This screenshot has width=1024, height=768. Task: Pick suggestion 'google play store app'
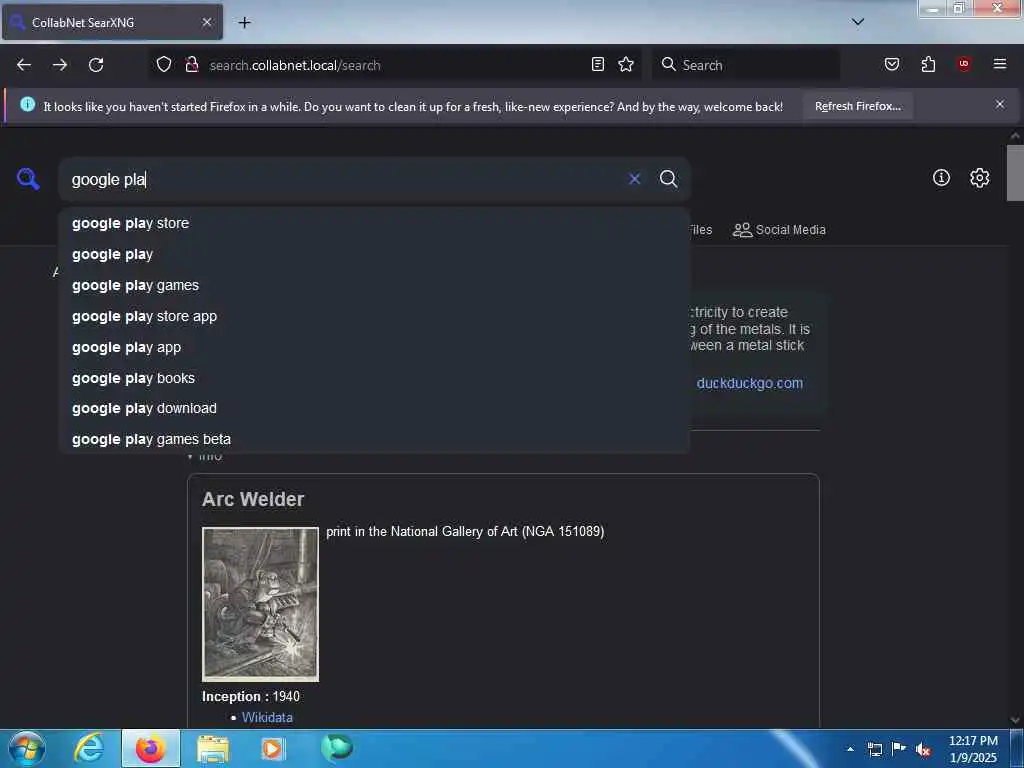click(x=374, y=317)
